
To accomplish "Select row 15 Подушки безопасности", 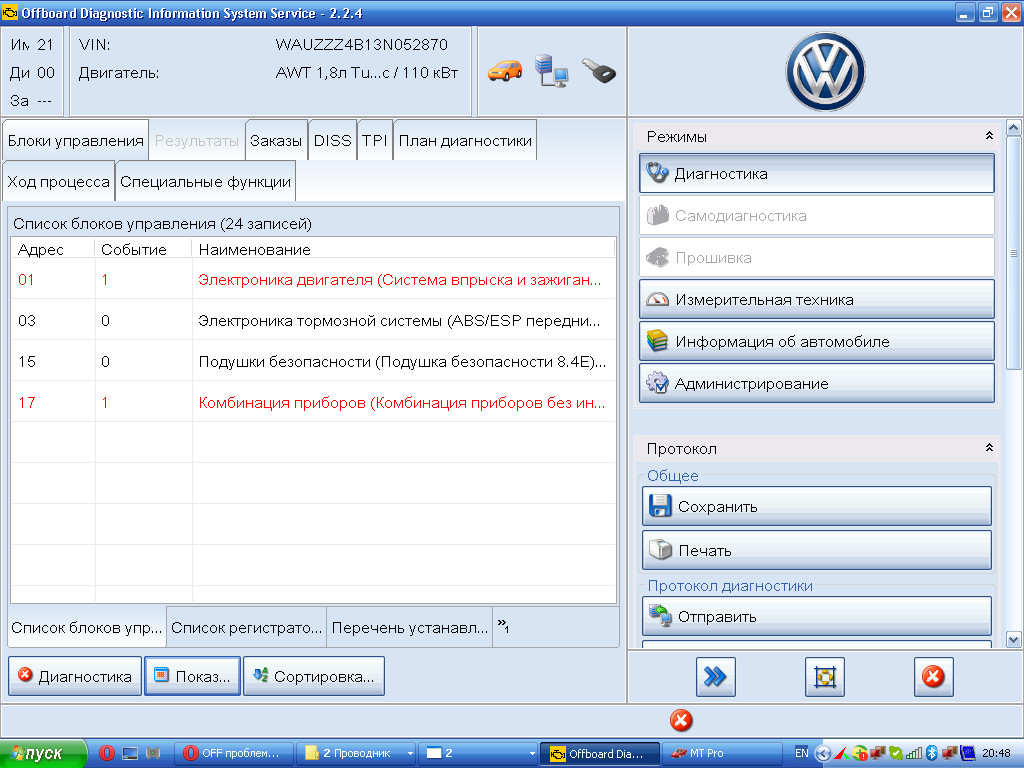I will coord(313,362).
